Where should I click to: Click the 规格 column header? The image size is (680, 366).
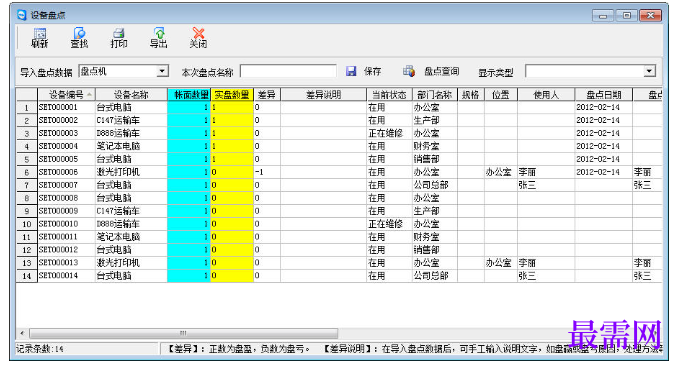471,95
